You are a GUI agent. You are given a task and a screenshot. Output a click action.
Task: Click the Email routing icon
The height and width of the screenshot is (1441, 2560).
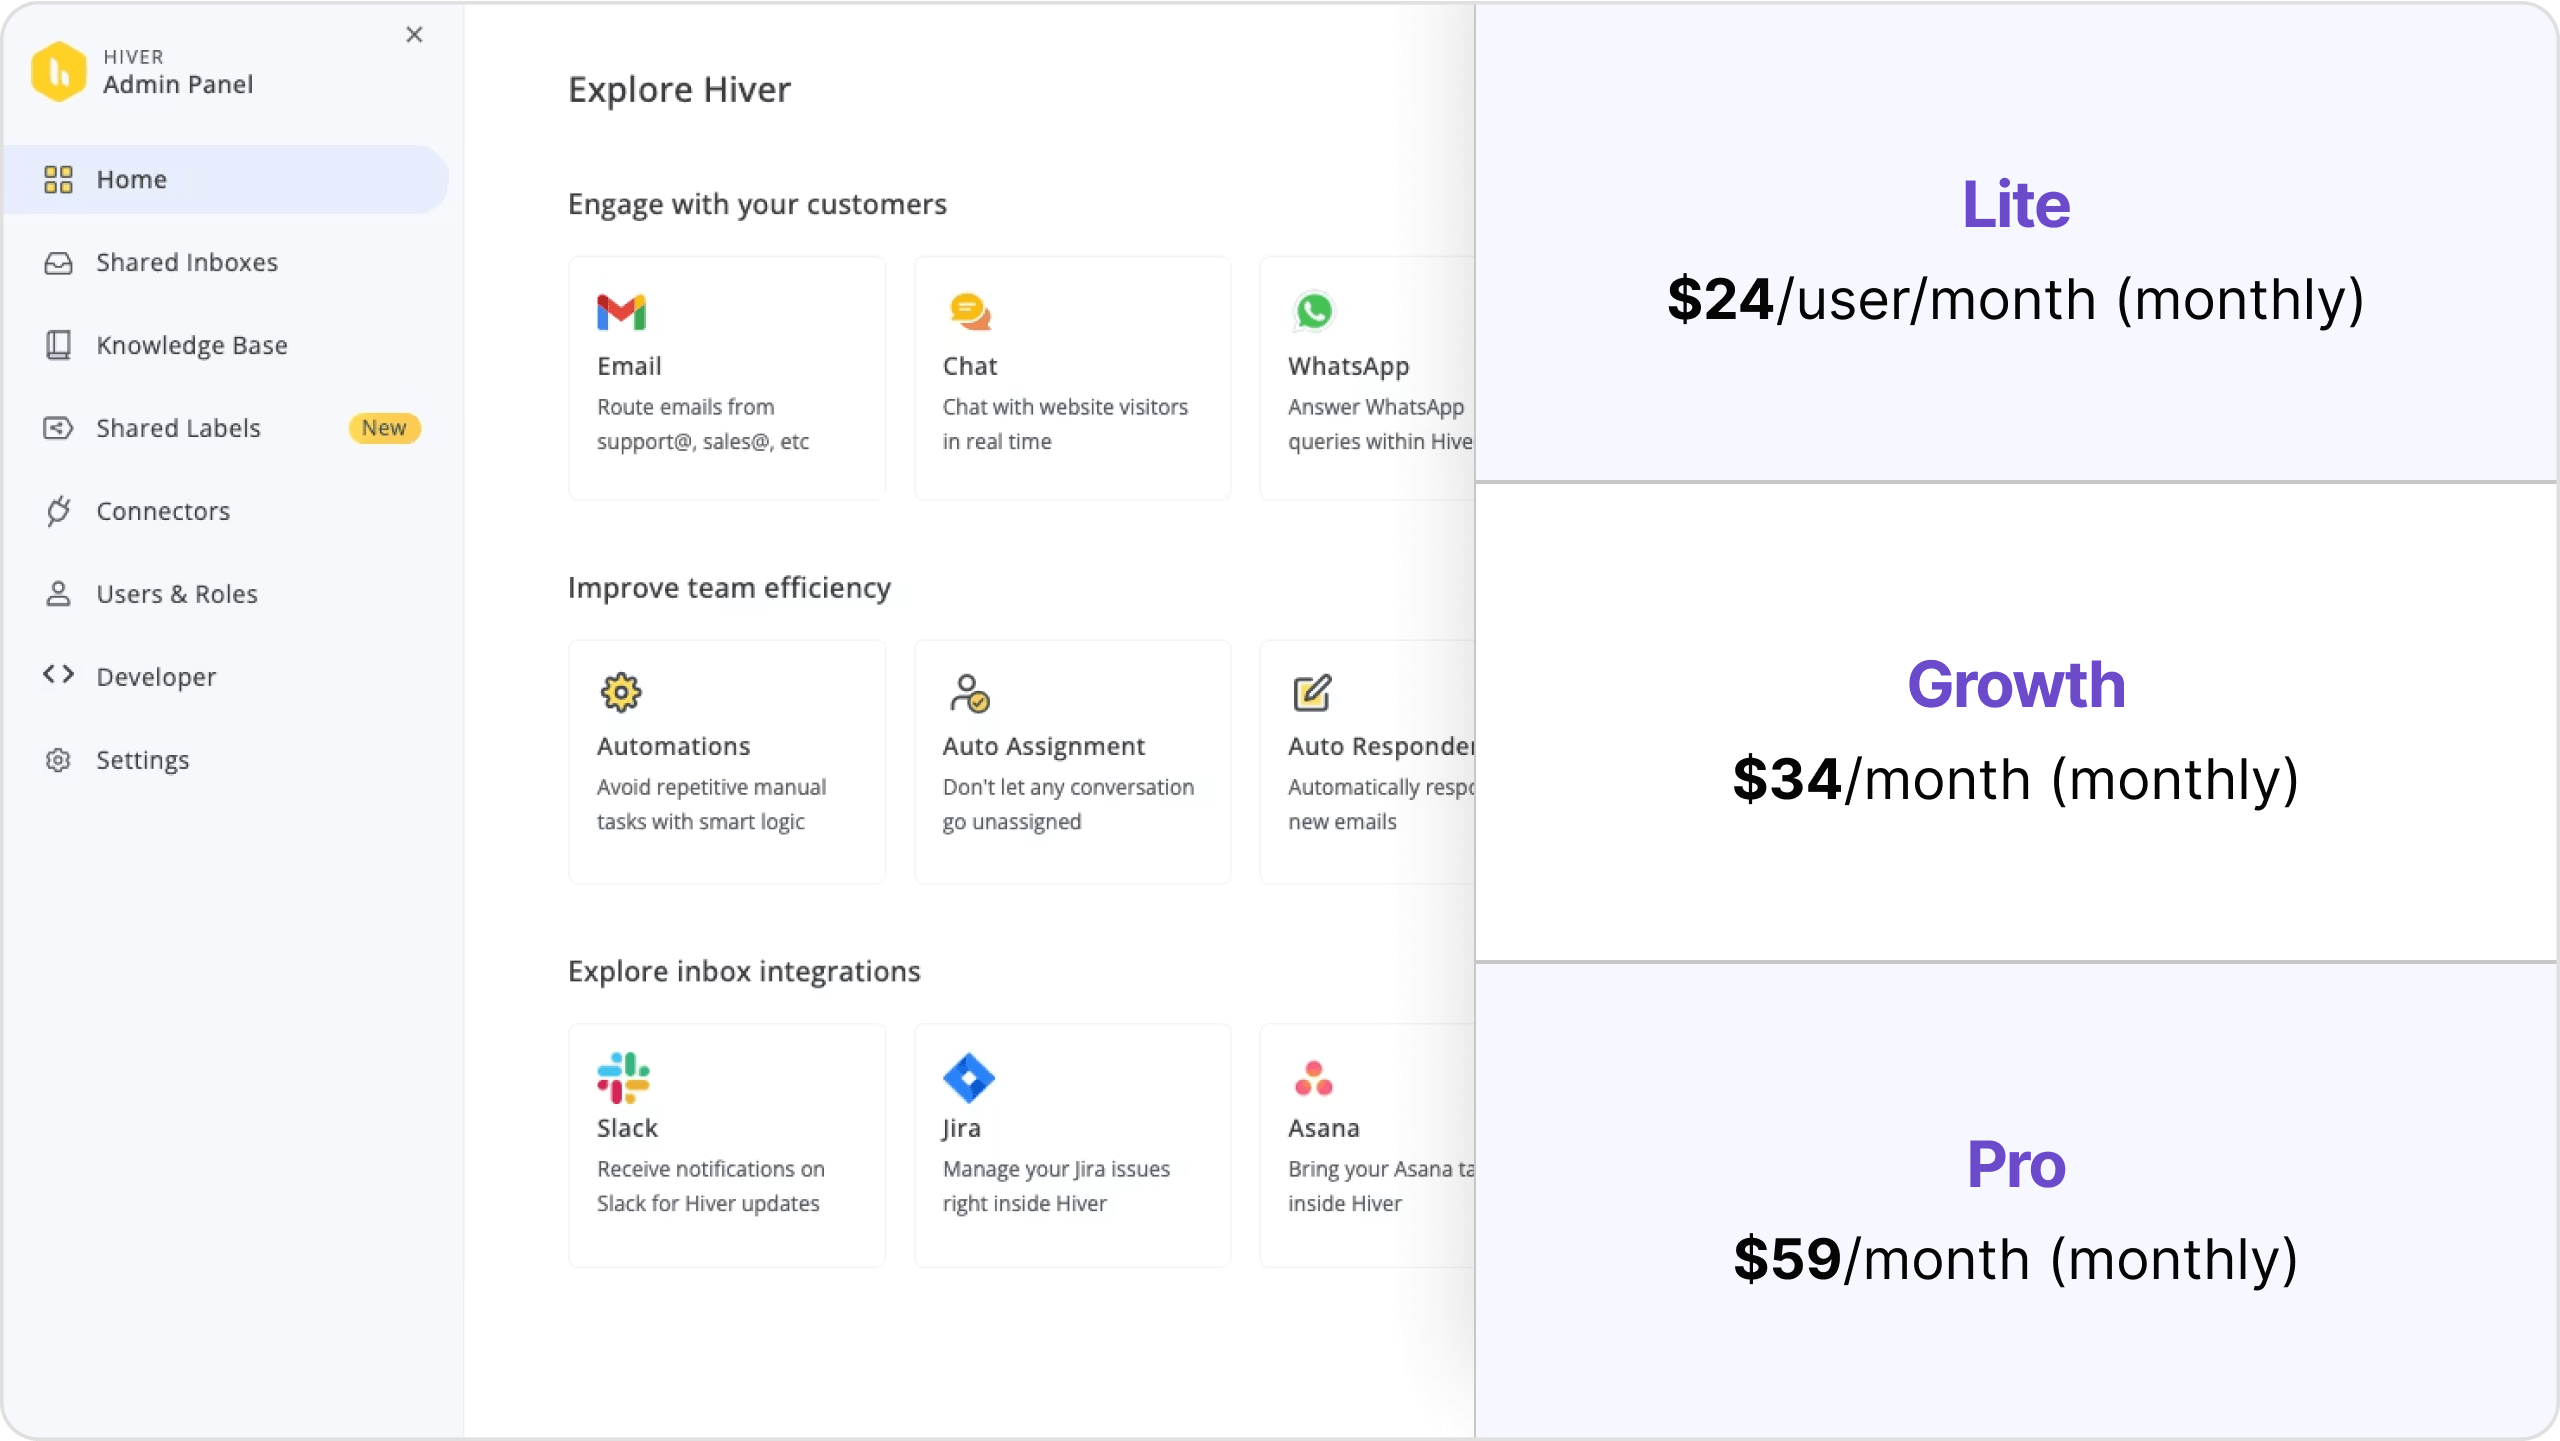point(622,311)
